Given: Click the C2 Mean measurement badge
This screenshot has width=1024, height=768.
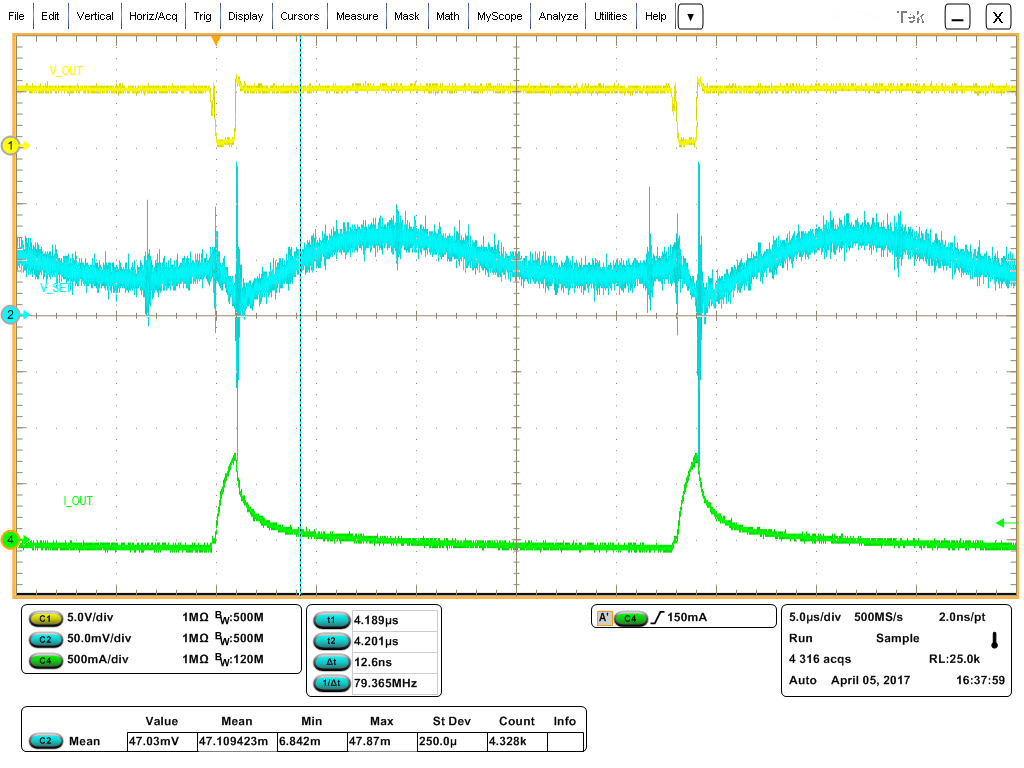Looking at the screenshot, I should [45, 741].
